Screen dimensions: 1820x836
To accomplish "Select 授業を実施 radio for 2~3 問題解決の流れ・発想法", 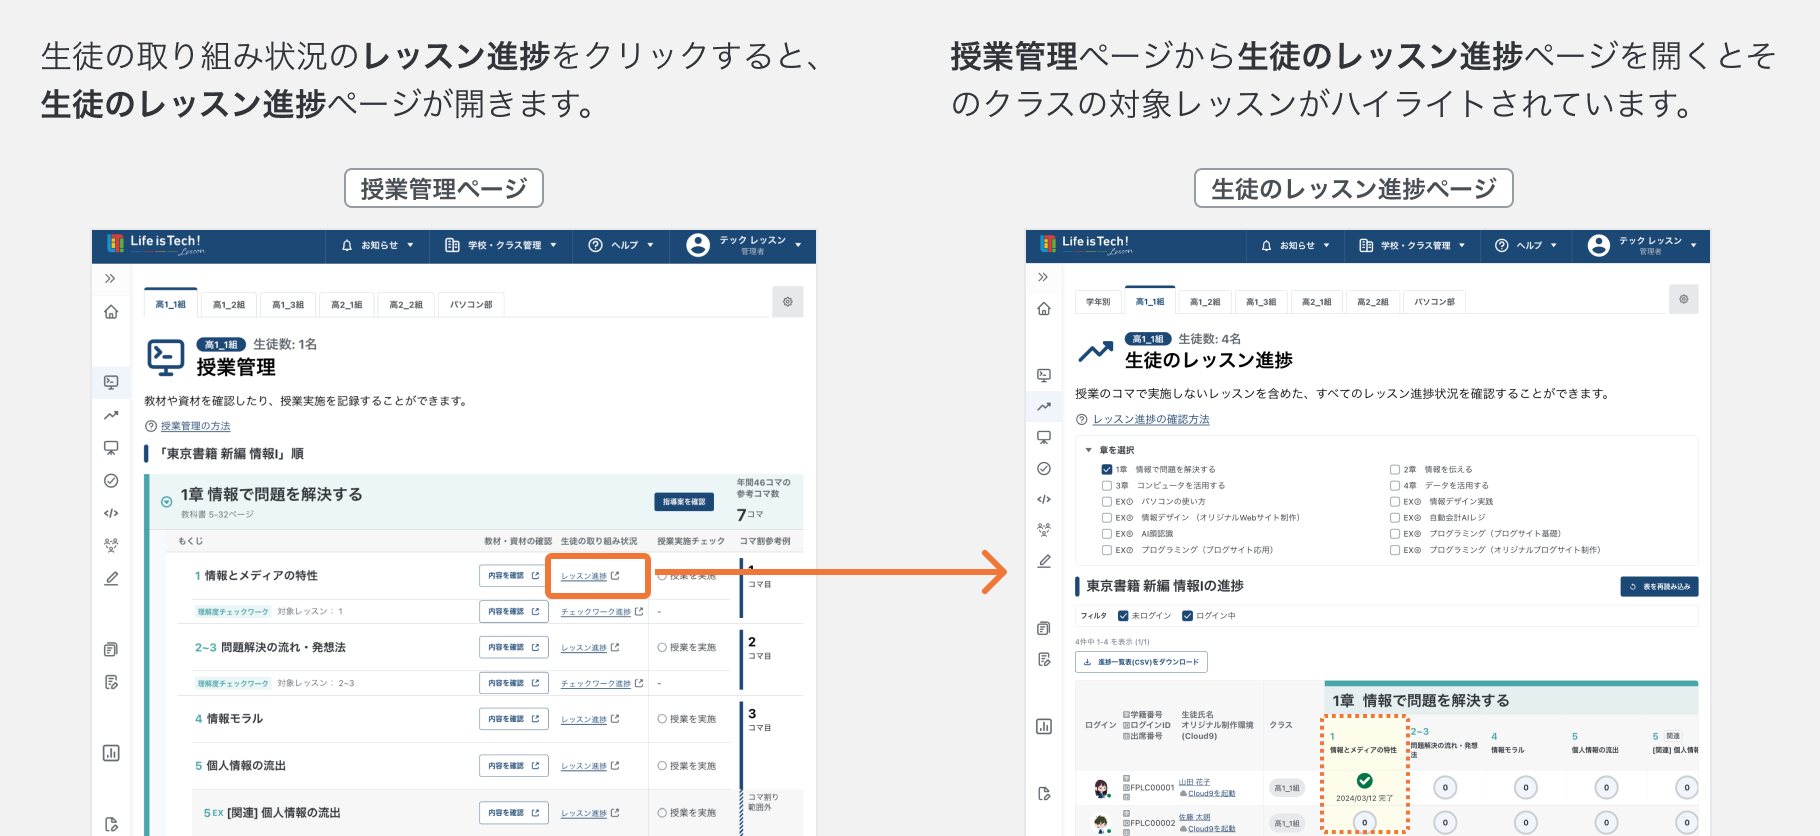I will pos(662,648).
